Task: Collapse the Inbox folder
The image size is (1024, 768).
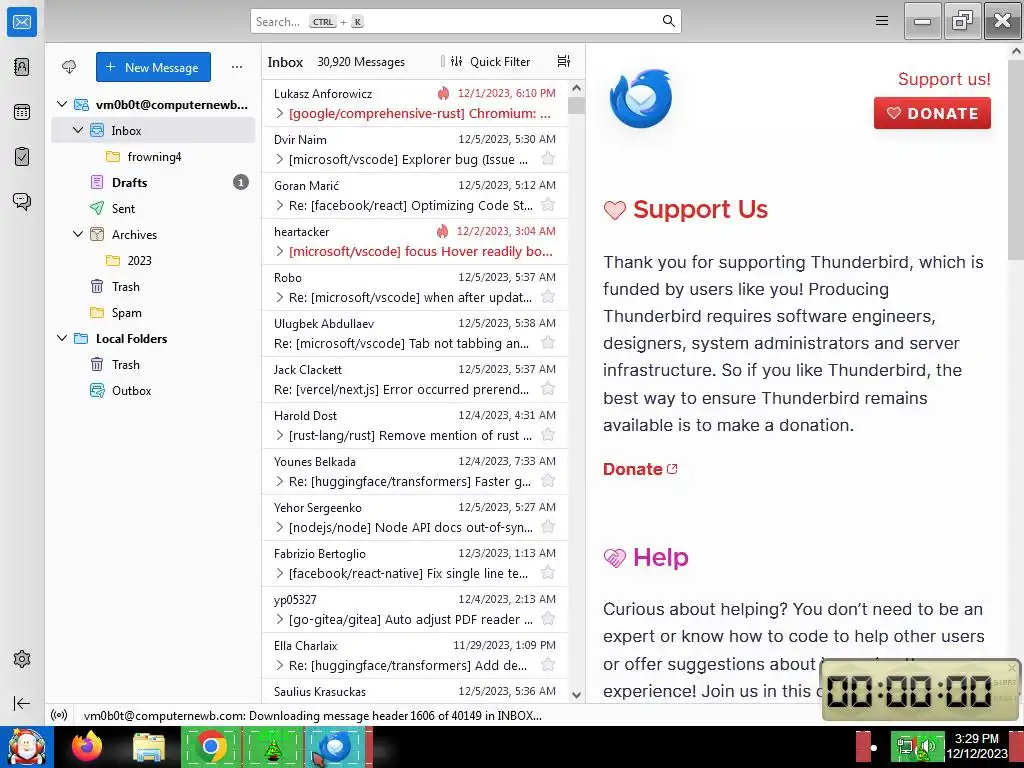Action: tap(78, 131)
